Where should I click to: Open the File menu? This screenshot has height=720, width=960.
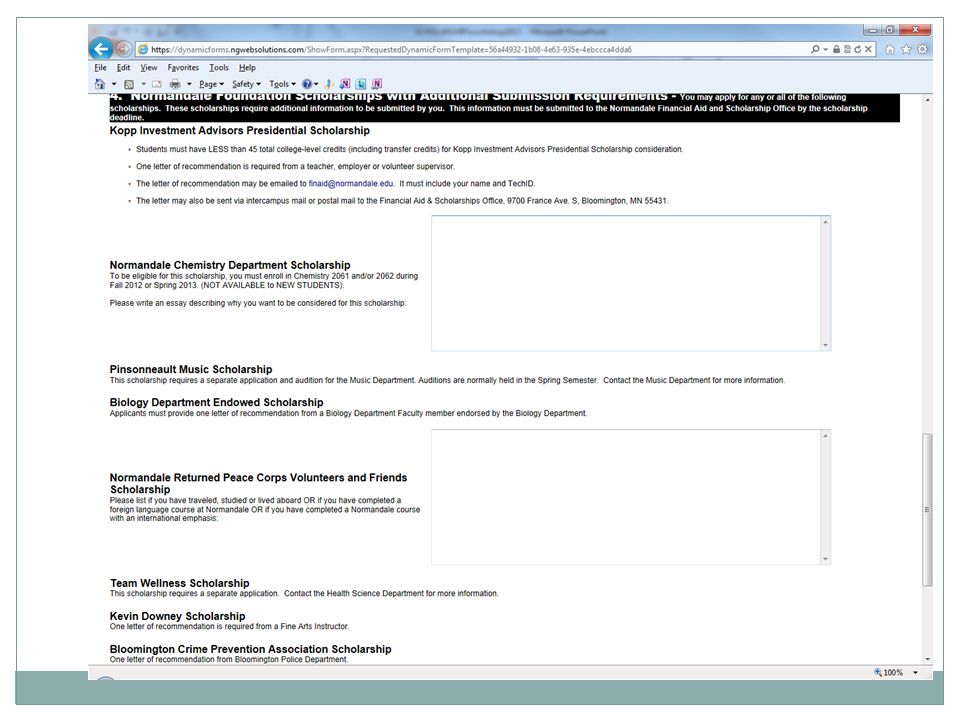(x=100, y=67)
